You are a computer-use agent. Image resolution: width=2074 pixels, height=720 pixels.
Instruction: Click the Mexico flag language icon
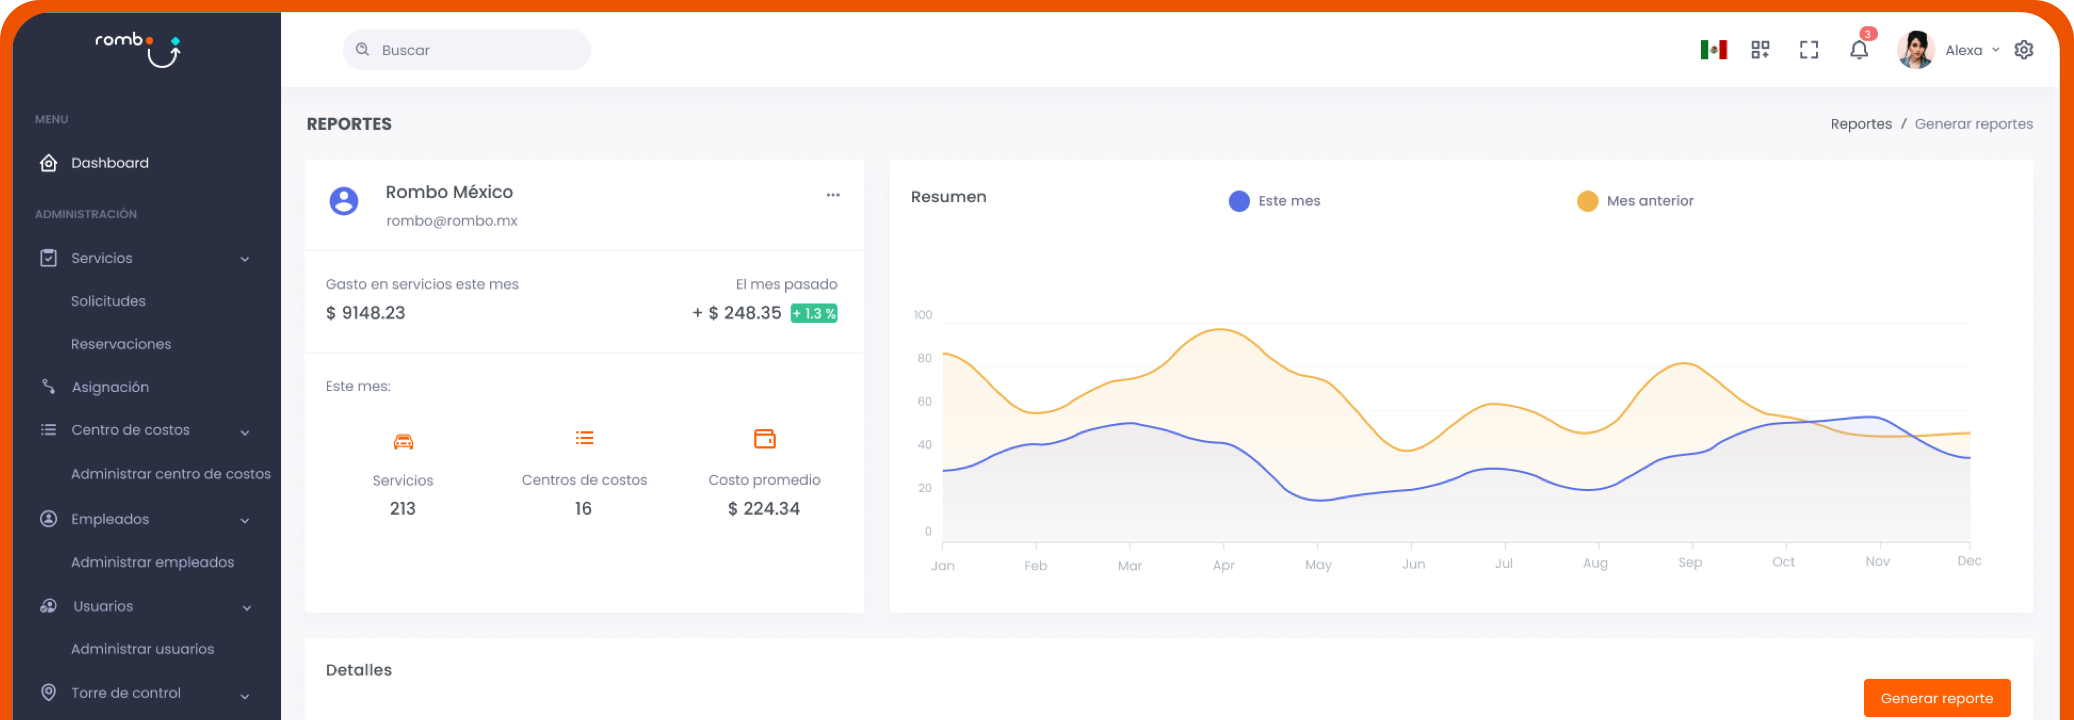coord(1713,50)
